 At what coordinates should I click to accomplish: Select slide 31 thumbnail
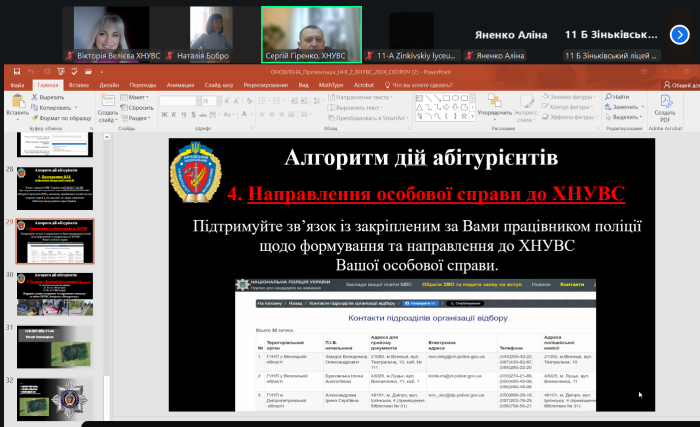tap(55, 347)
